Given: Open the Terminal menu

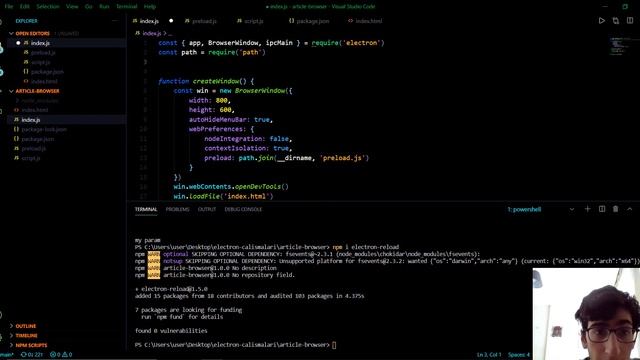Looking at the screenshot, I should (127, 7).
